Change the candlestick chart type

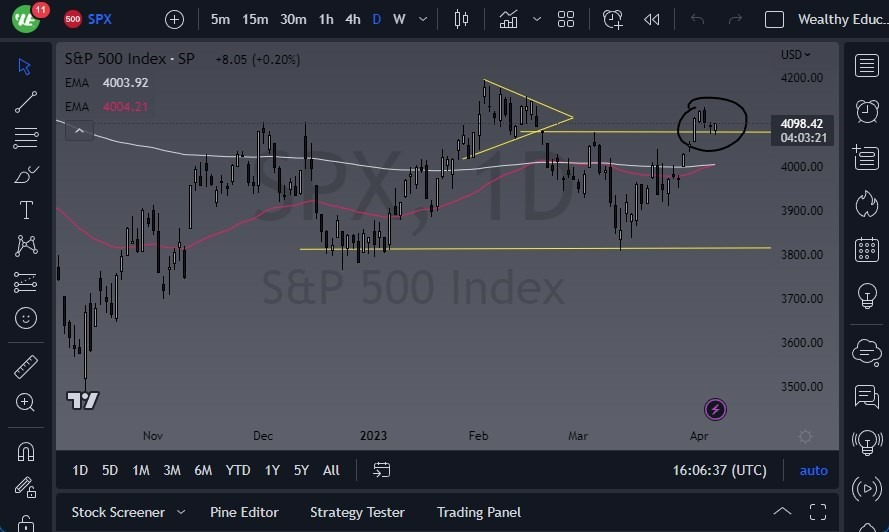(461, 20)
